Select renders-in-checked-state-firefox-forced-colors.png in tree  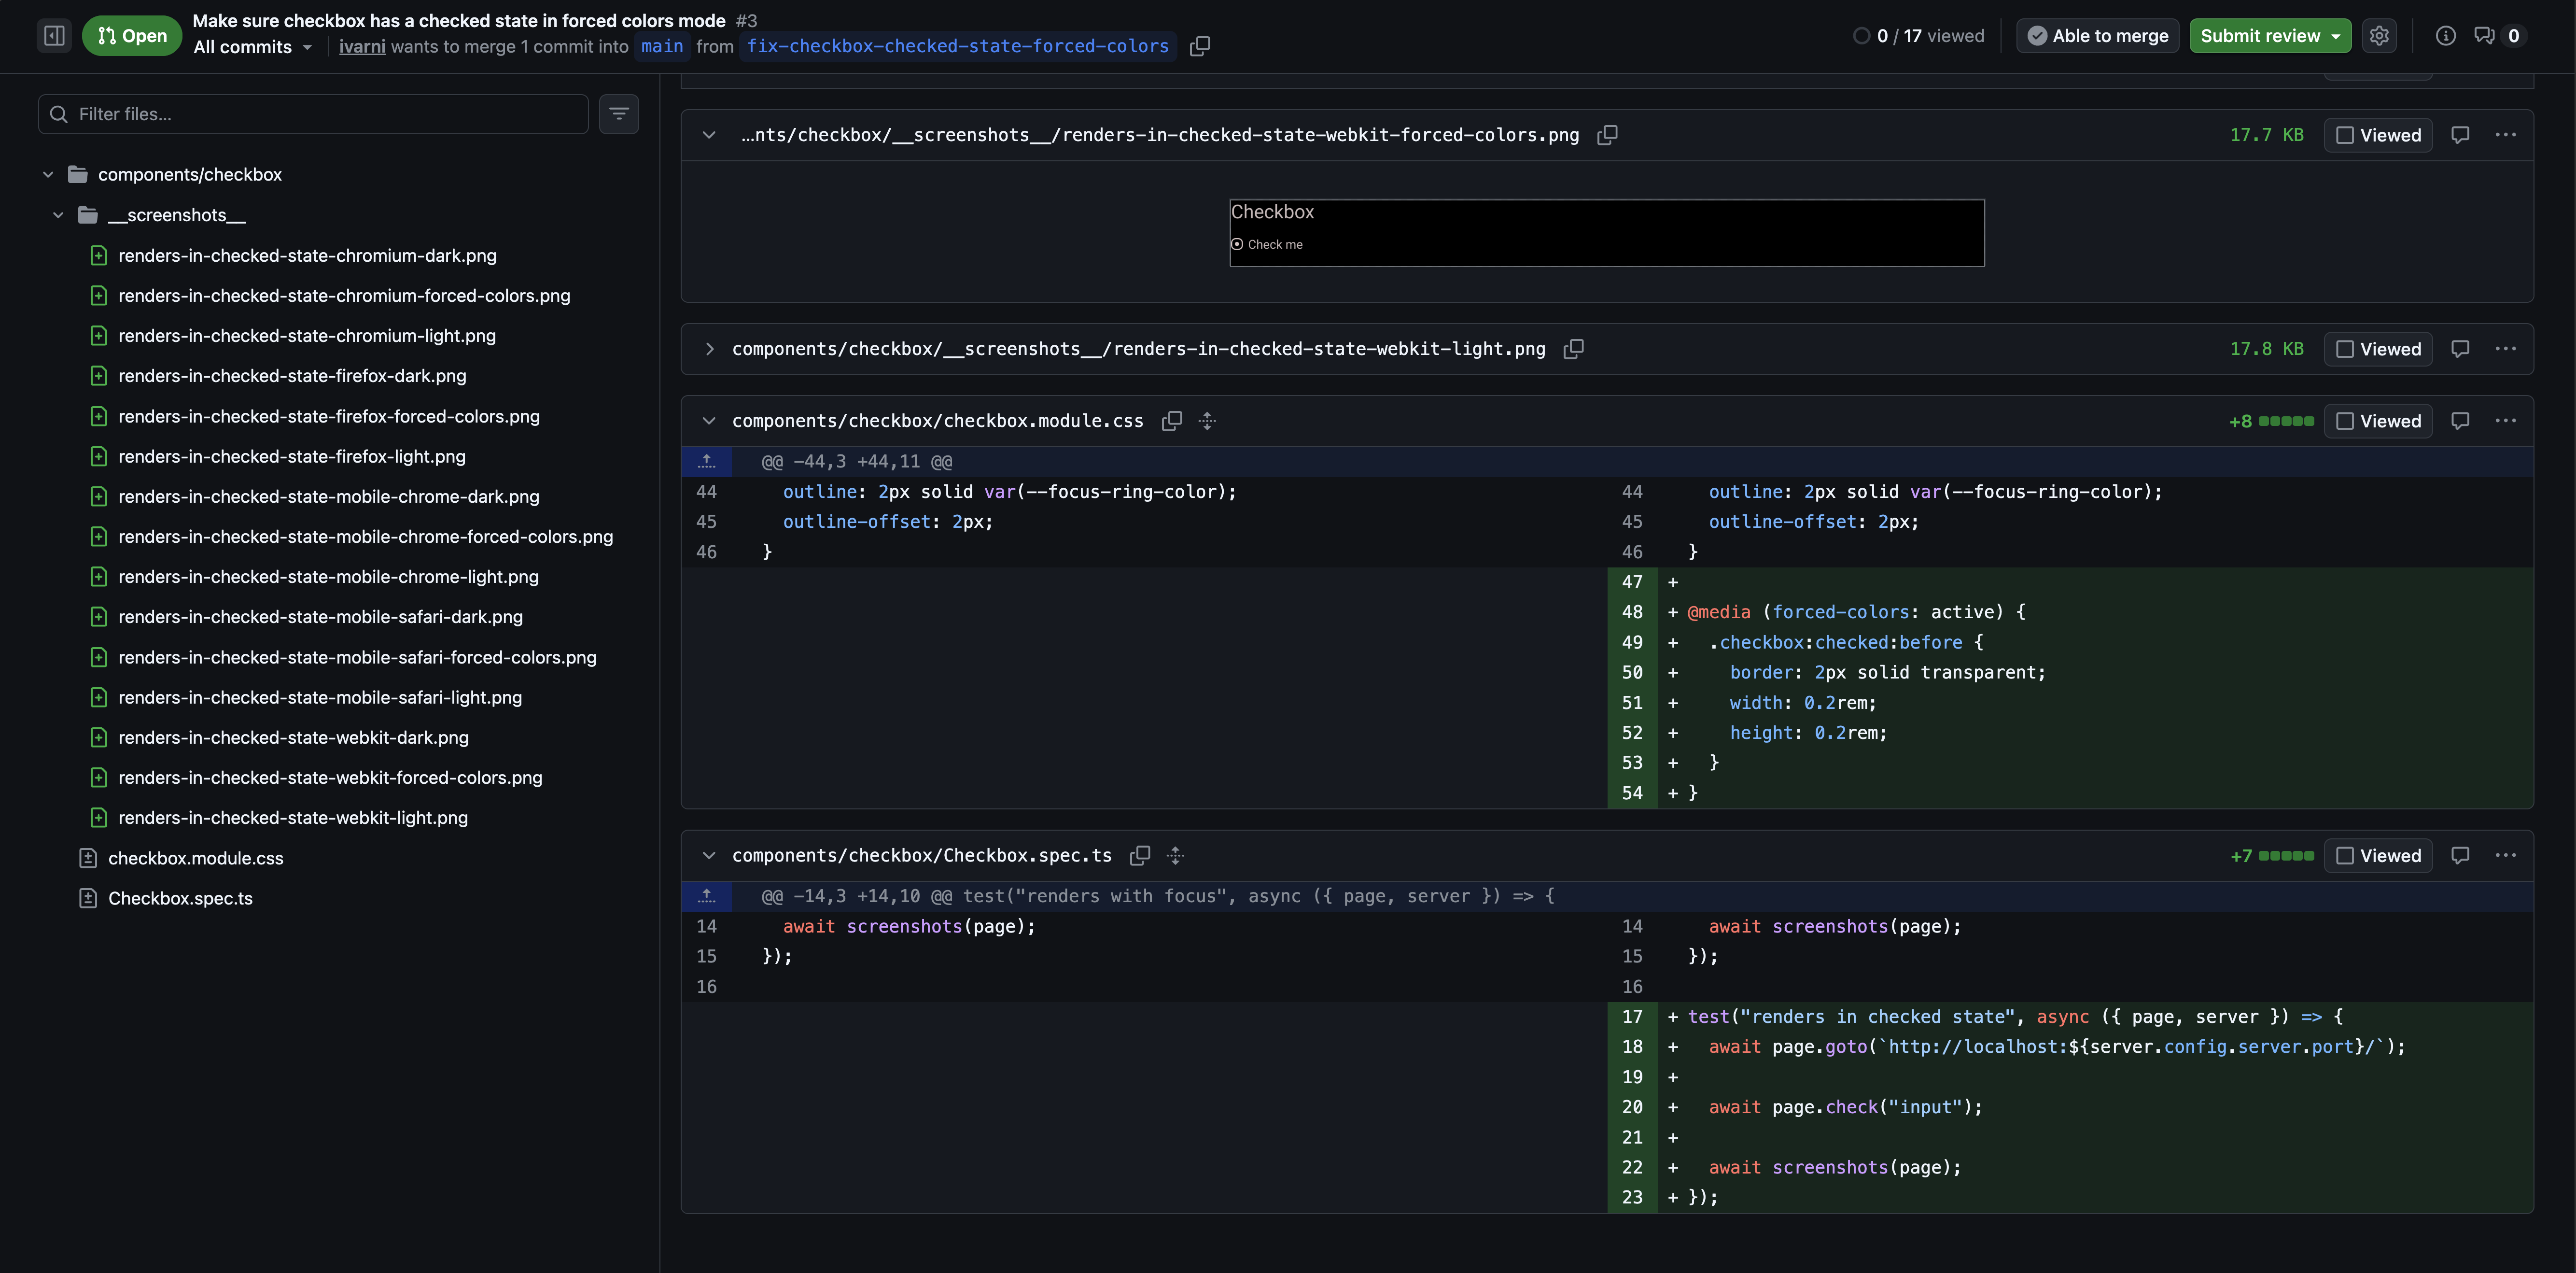tap(329, 417)
